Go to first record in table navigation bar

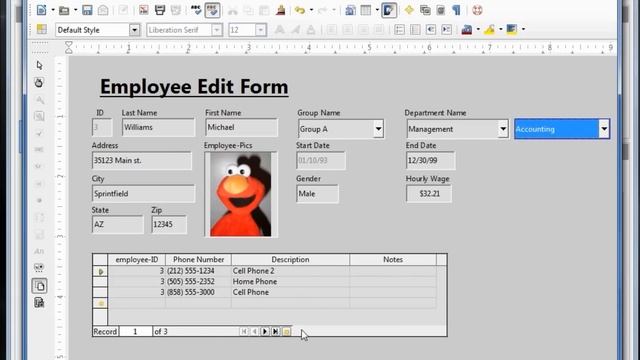(x=244, y=331)
